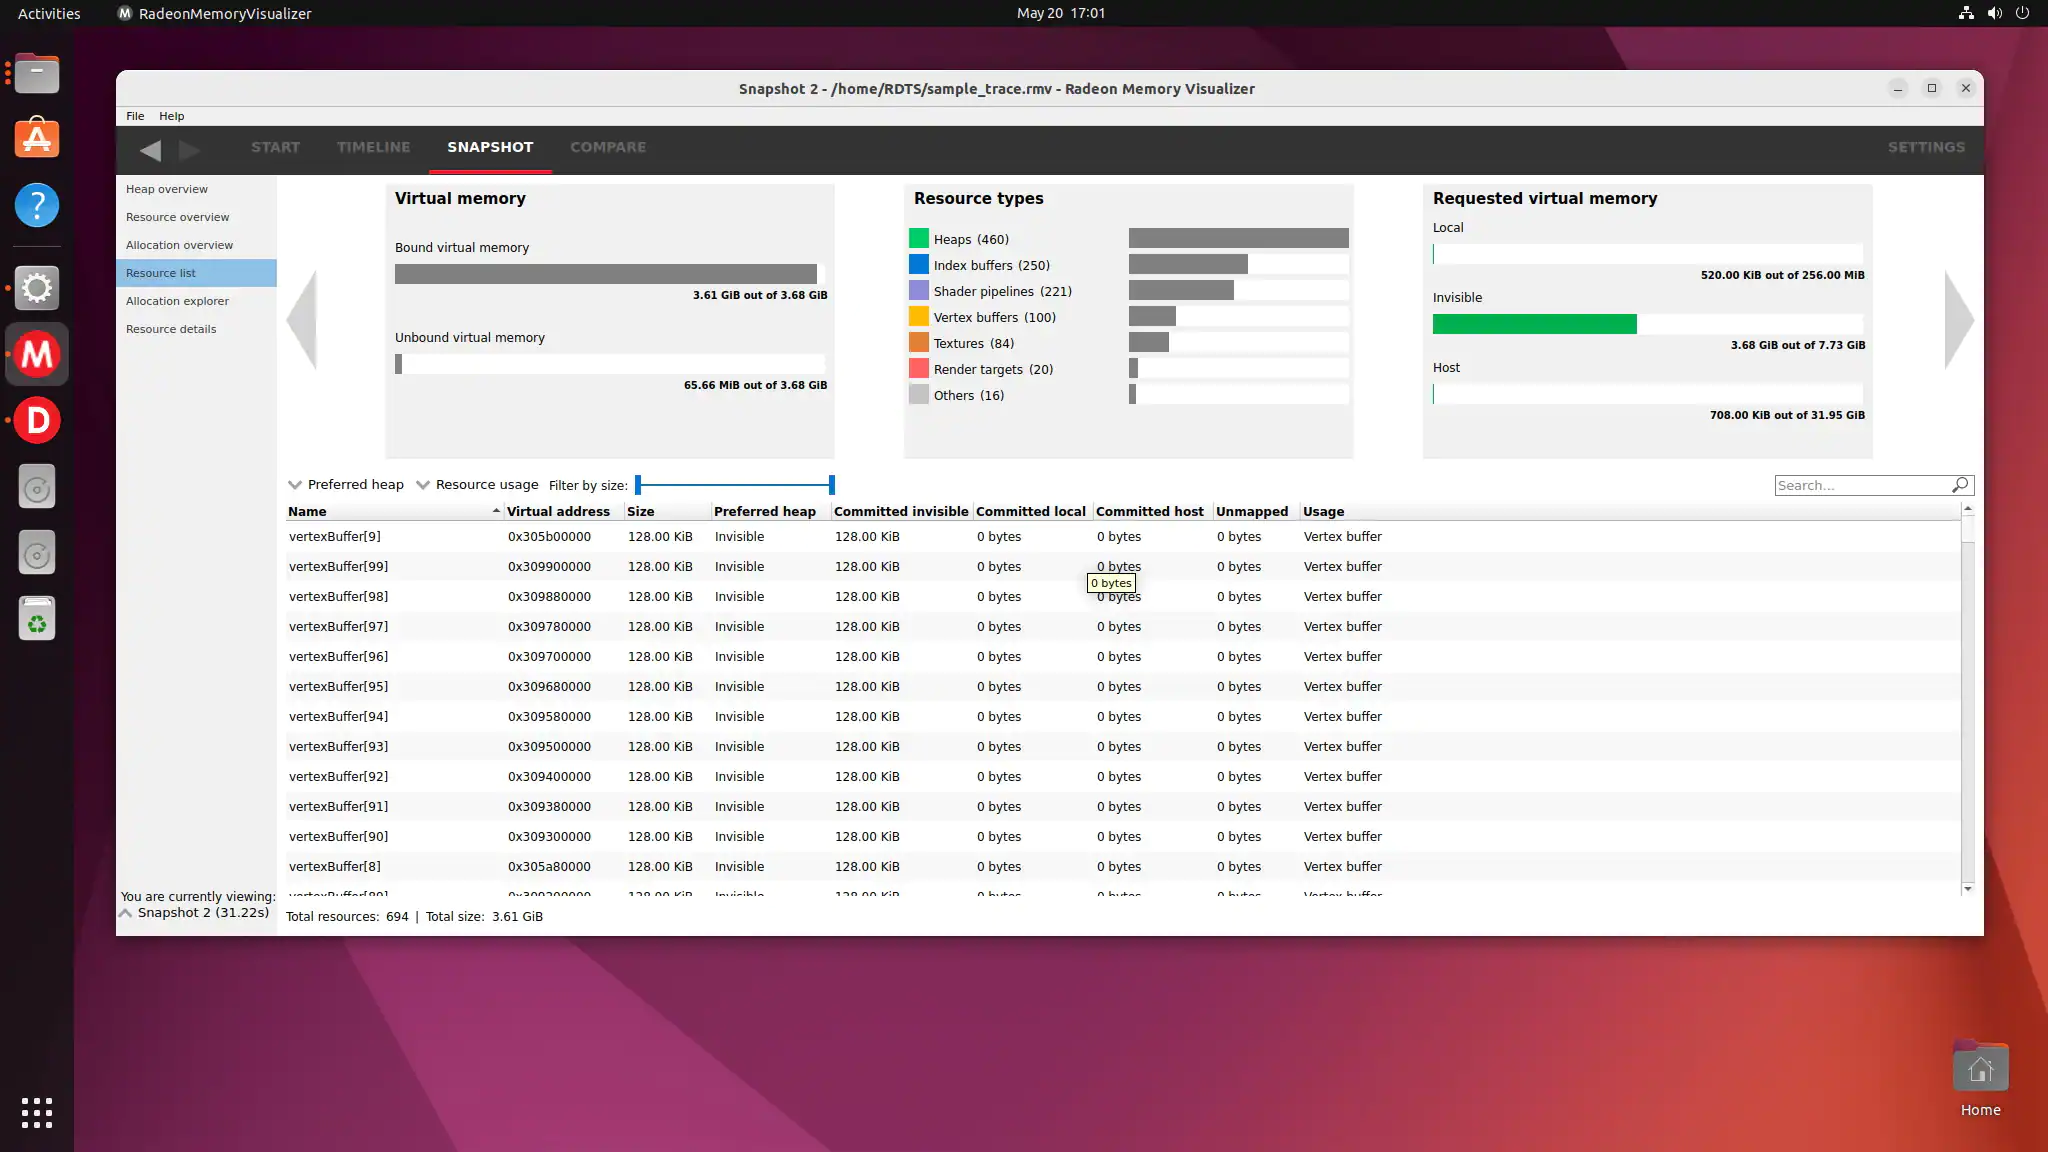Open Radeon Memory Visualizer dock icon
This screenshot has width=2048, height=1152.
[37, 354]
